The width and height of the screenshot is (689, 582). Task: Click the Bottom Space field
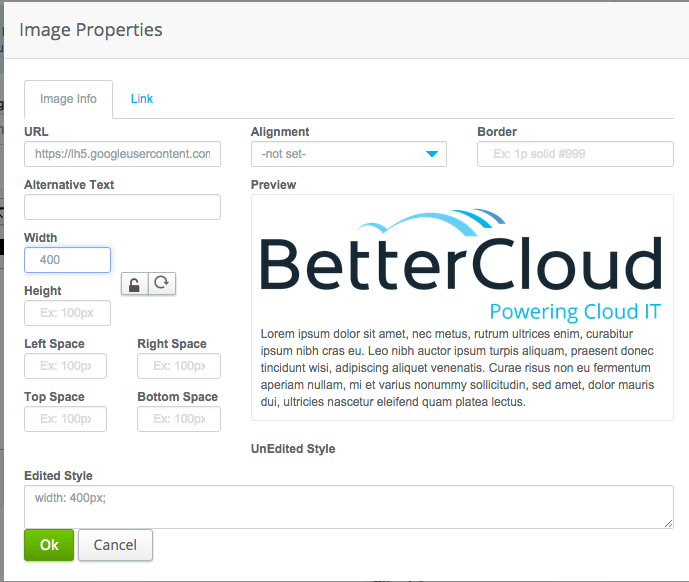tap(179, 419)
